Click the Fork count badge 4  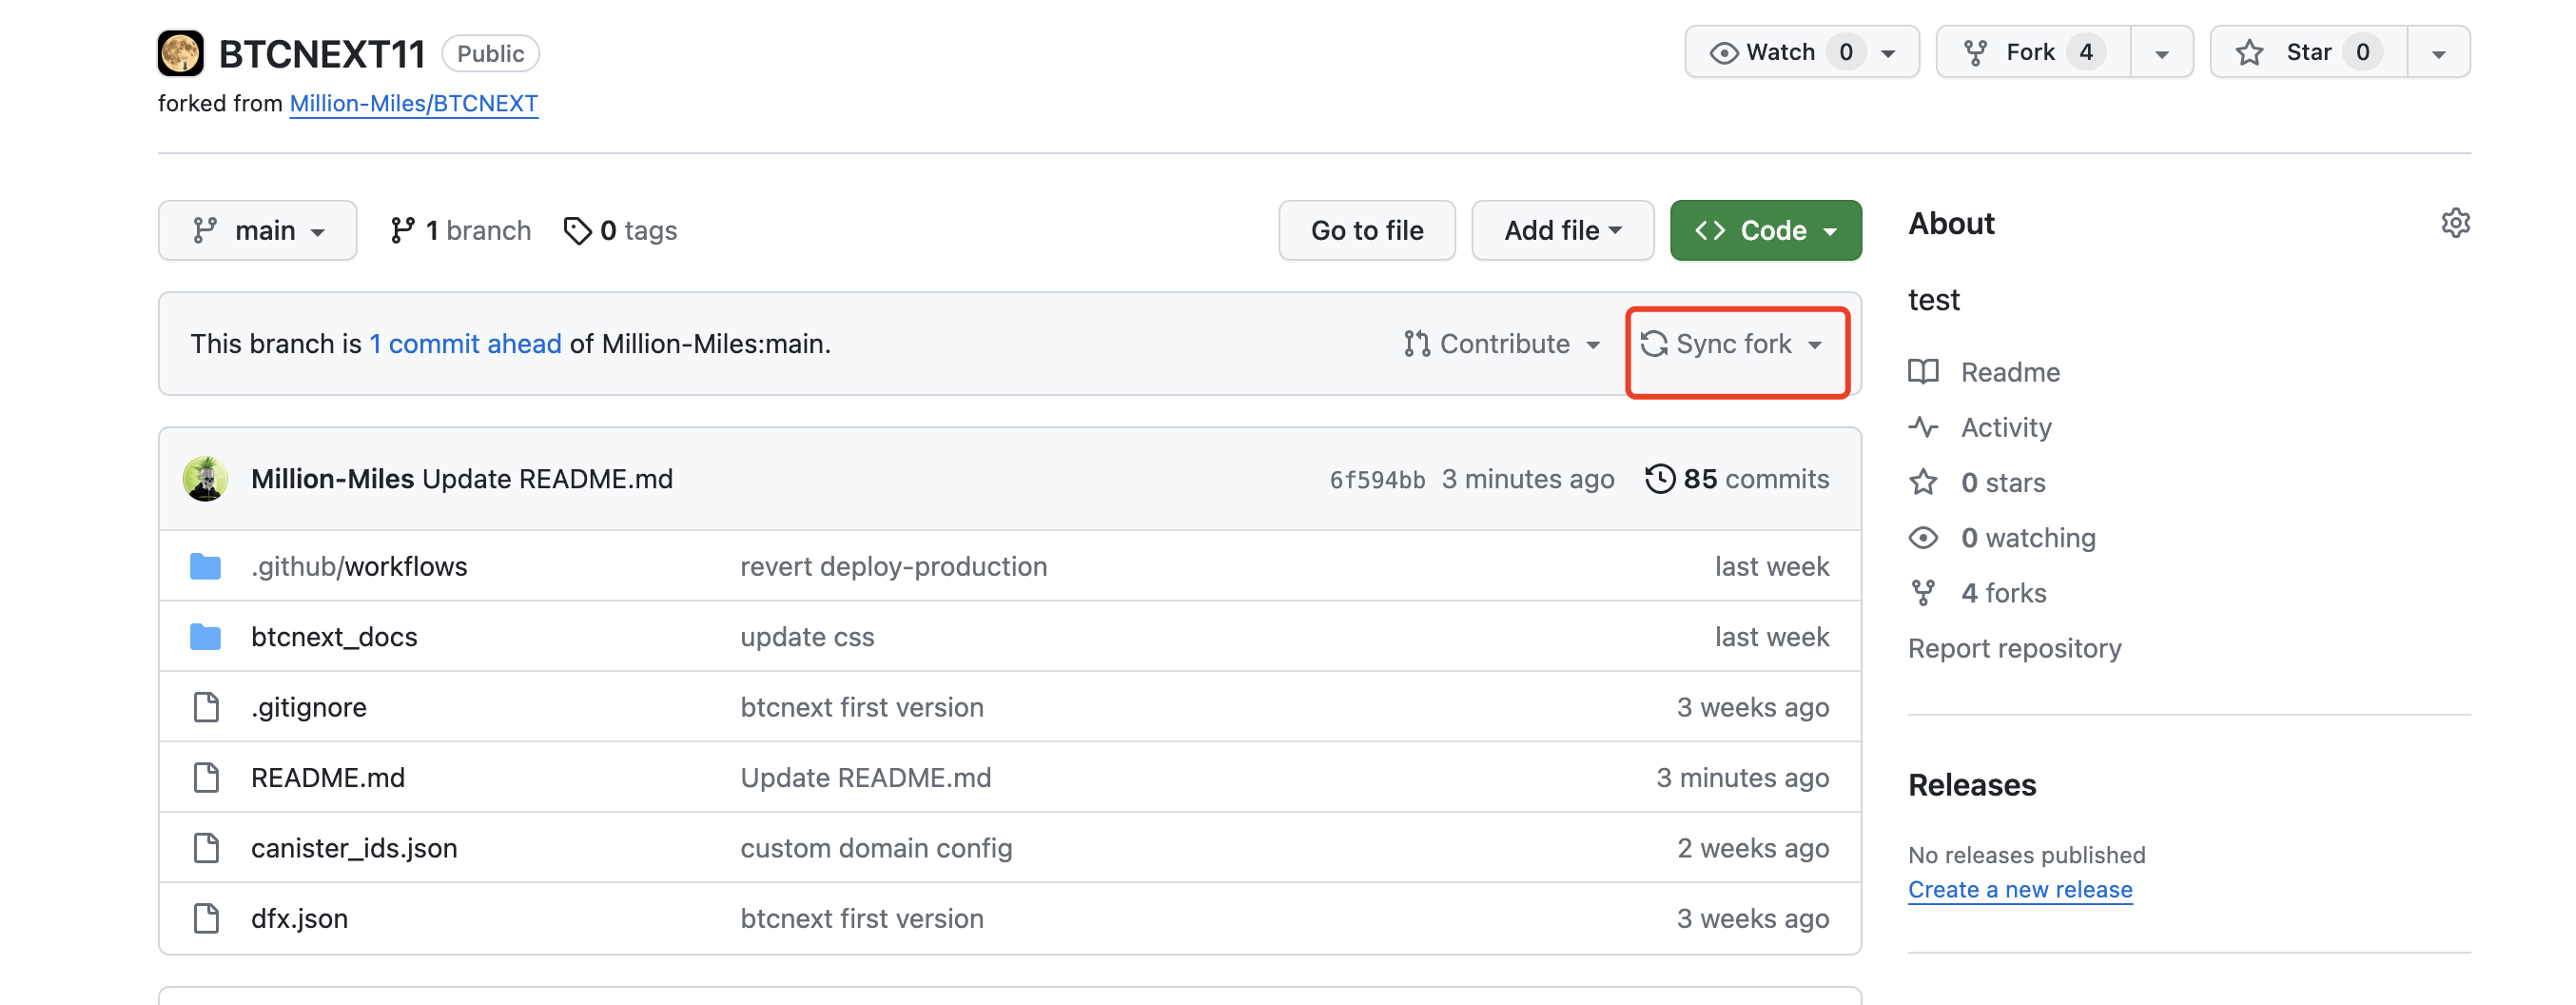[2086, 52]
